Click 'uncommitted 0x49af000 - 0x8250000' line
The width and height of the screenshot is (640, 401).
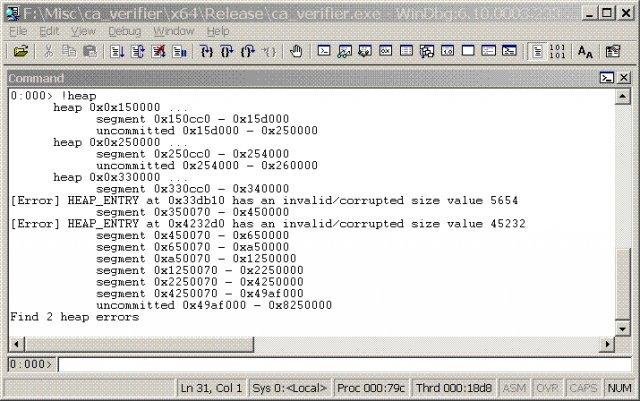214,305
